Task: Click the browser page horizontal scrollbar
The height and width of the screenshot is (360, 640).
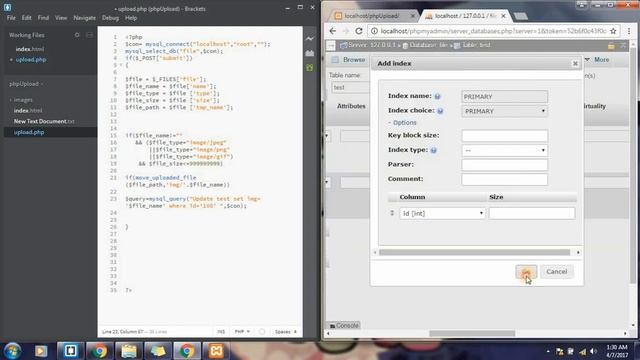Action: click(x=472, y=333)
